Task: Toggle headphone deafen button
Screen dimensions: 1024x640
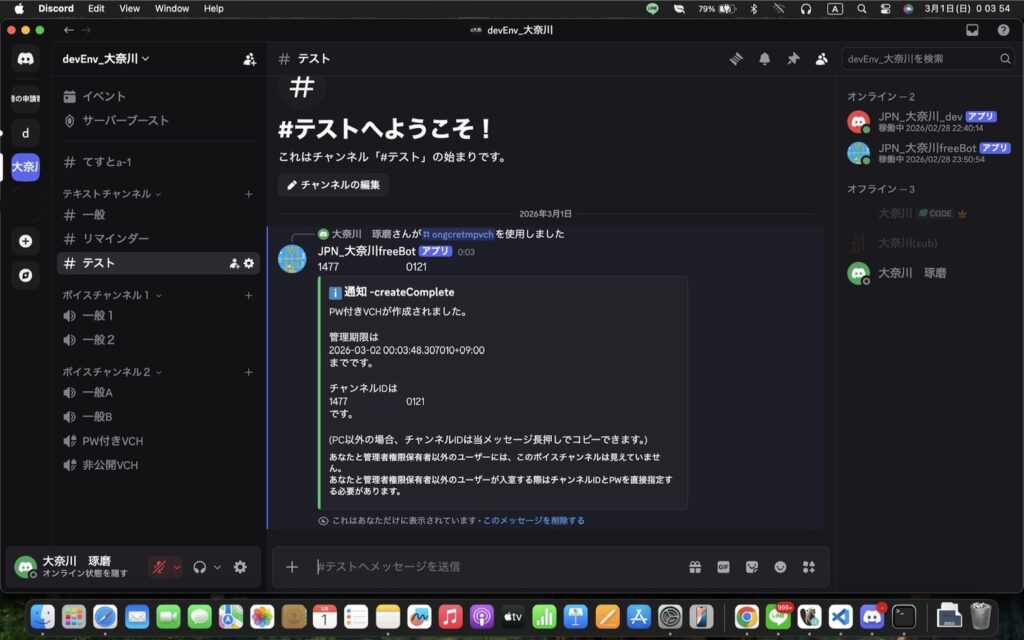Action: (x=200, y=567)
